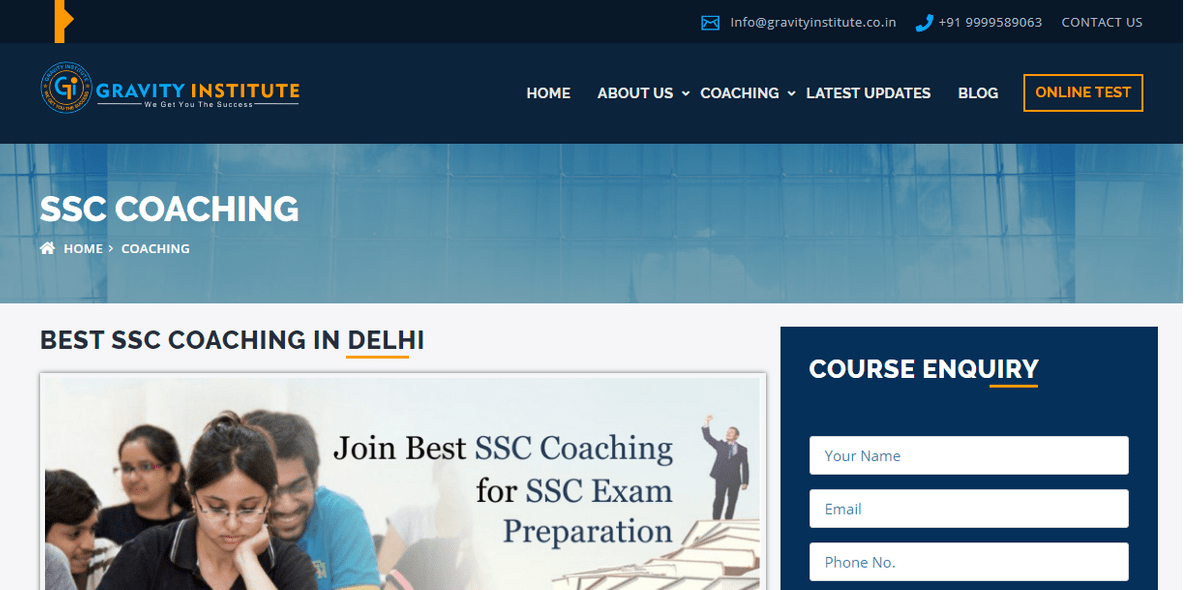Select the SSC Coaching banner image
The height and width of the screenshot is (590, 1200).
pos(403,482)
